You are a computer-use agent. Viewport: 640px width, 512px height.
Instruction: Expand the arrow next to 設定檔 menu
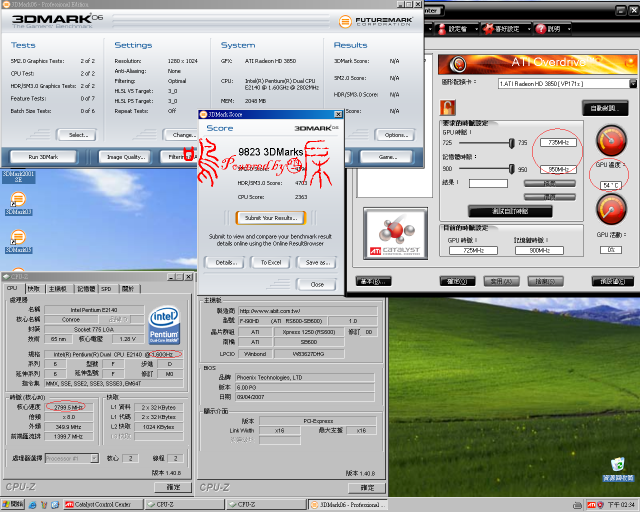(476, 29)
